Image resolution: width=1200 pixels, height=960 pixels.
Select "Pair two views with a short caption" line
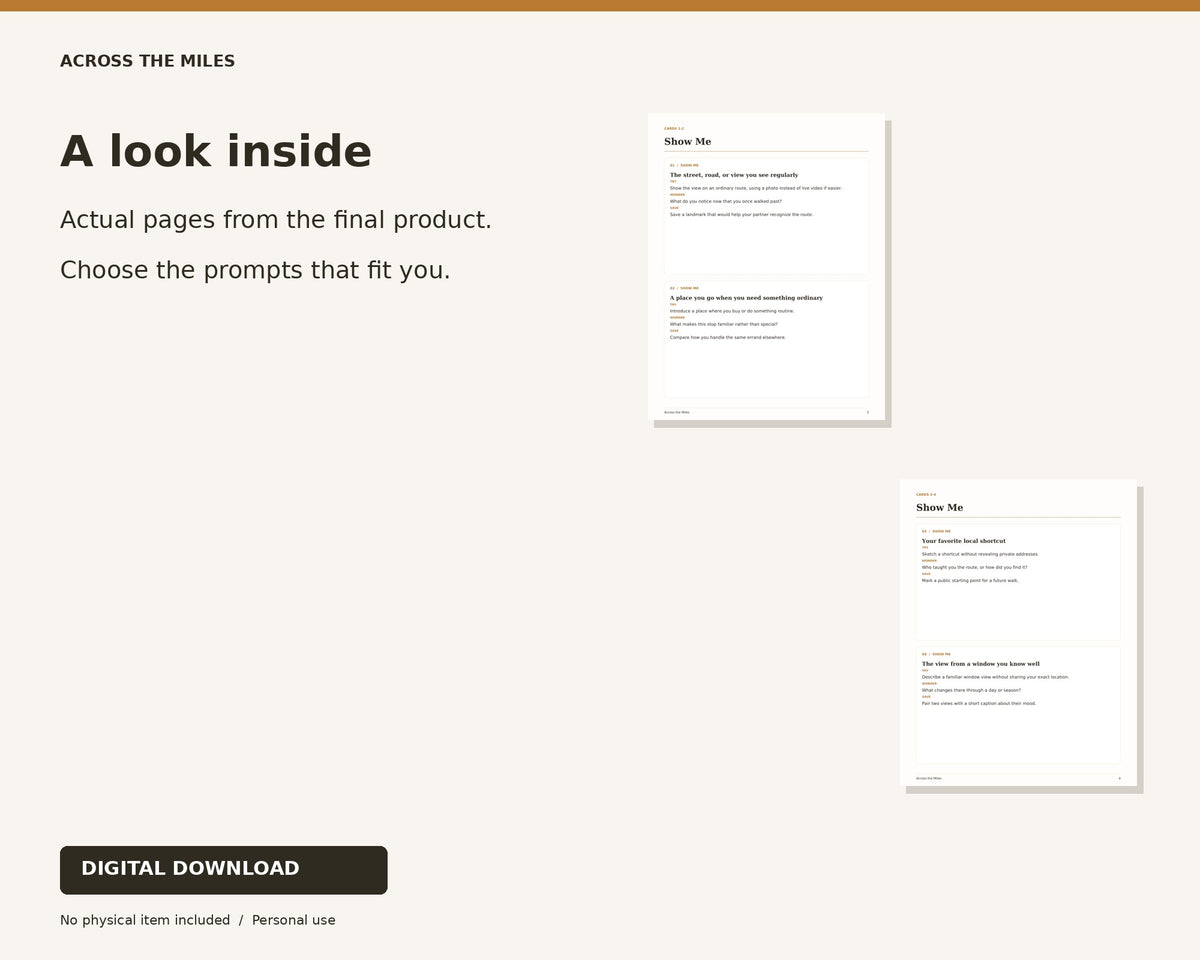pos(979,703)
